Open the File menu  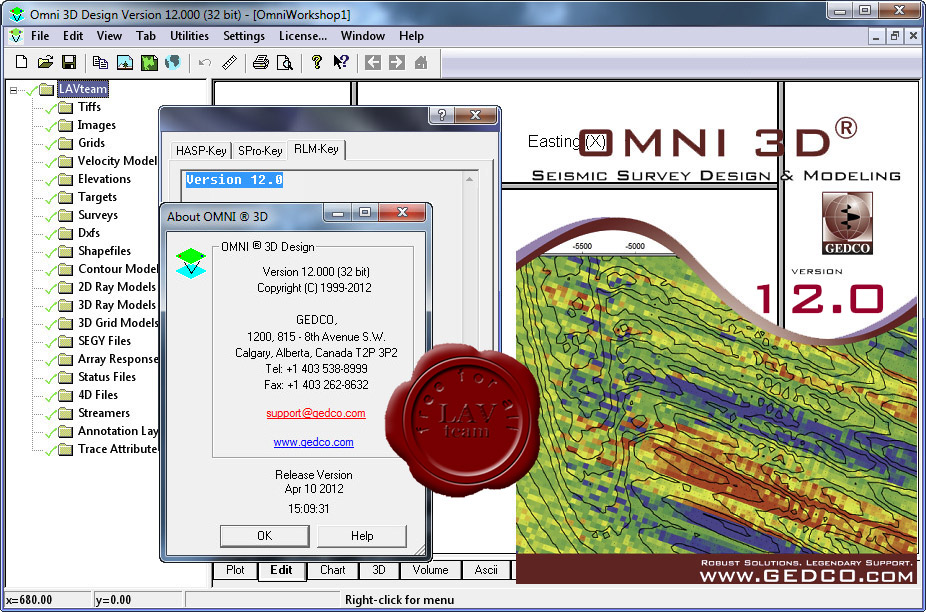(40, 36)
